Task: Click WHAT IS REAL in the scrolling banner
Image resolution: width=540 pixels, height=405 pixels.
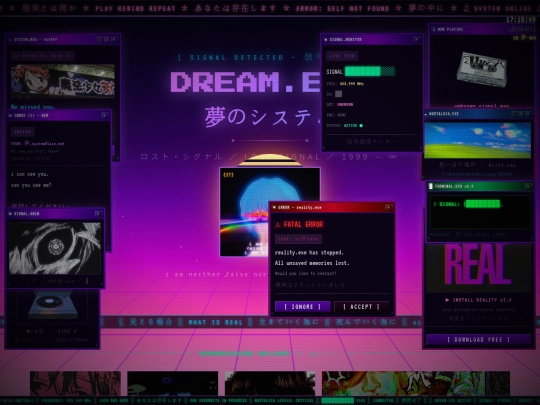Action: pyautogui.click(x=216, y=322)
